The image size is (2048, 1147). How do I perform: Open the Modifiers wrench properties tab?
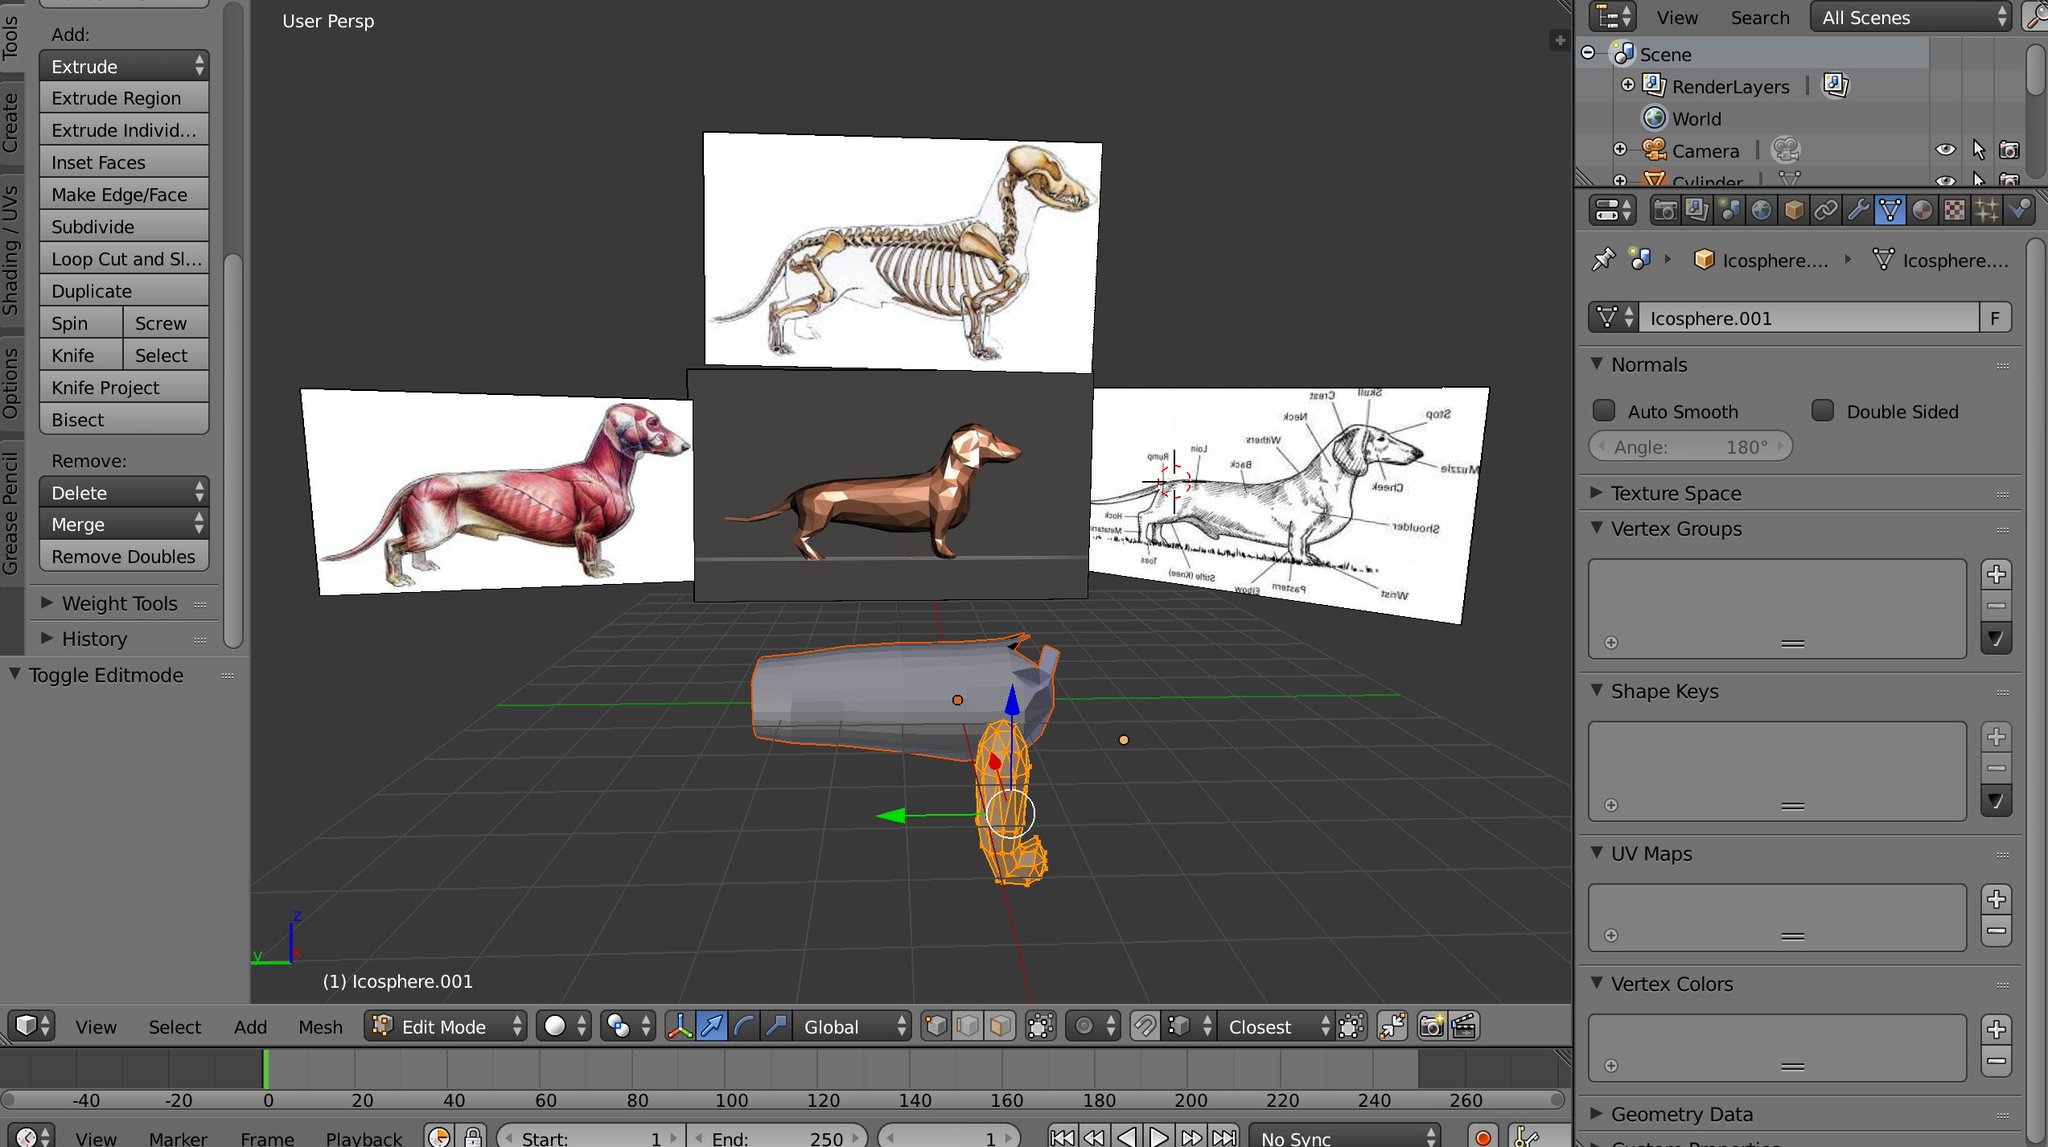pos(1857,210)
